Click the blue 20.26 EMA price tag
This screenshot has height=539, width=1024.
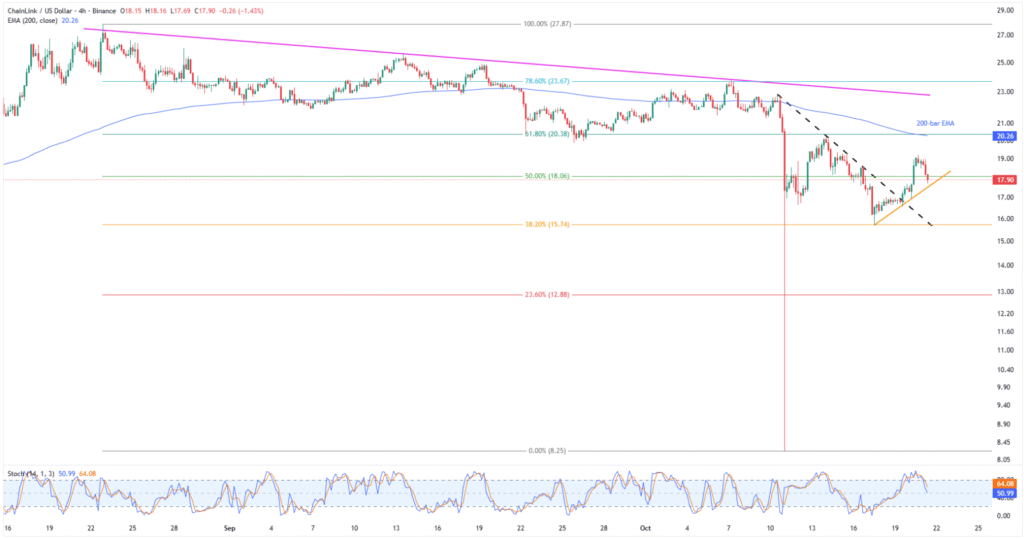tap(1005, 135)
